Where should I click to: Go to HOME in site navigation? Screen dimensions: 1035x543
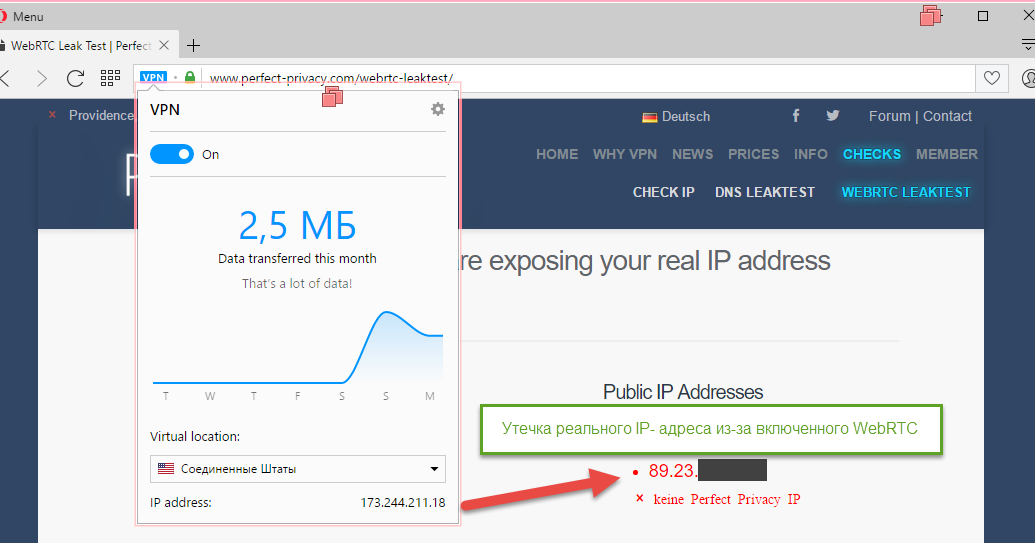[557, 154]
